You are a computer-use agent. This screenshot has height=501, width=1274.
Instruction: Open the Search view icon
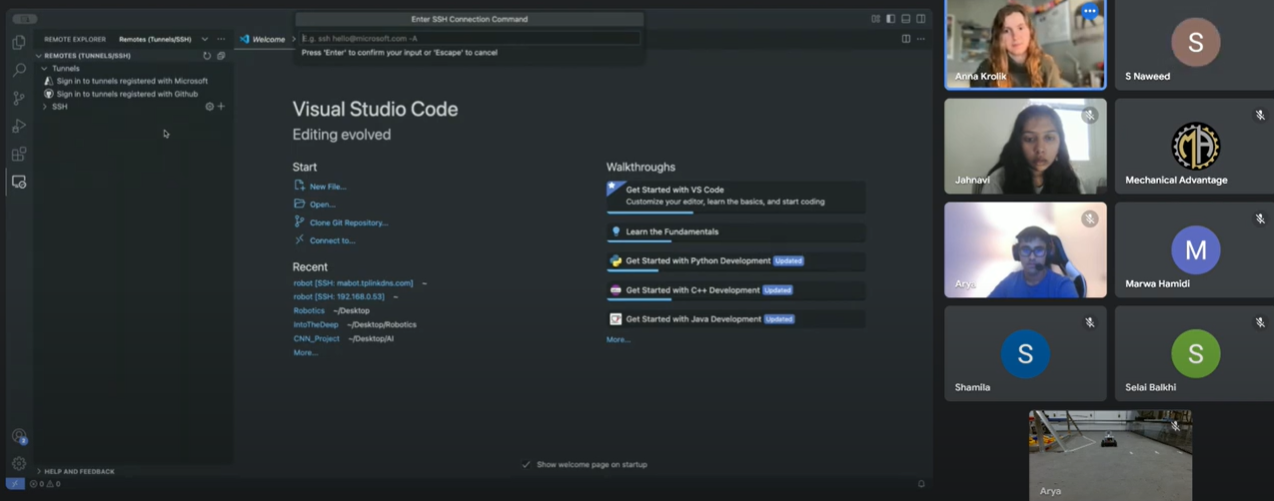coord(19,70)
